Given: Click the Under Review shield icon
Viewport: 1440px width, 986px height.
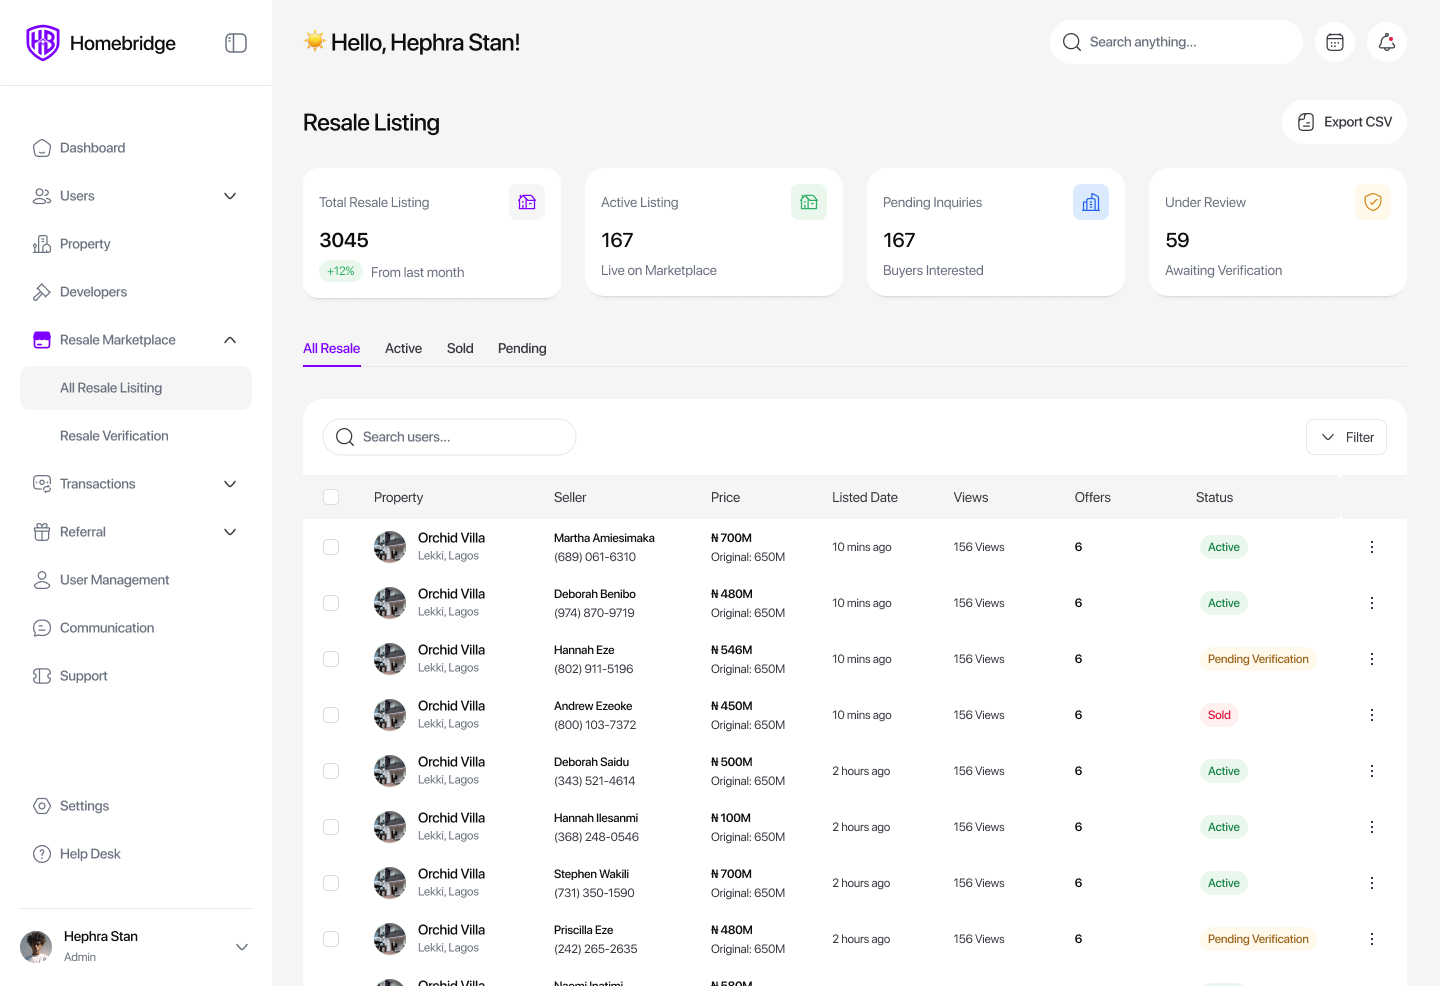Looking at the screenshot, I should [1373, 202].
